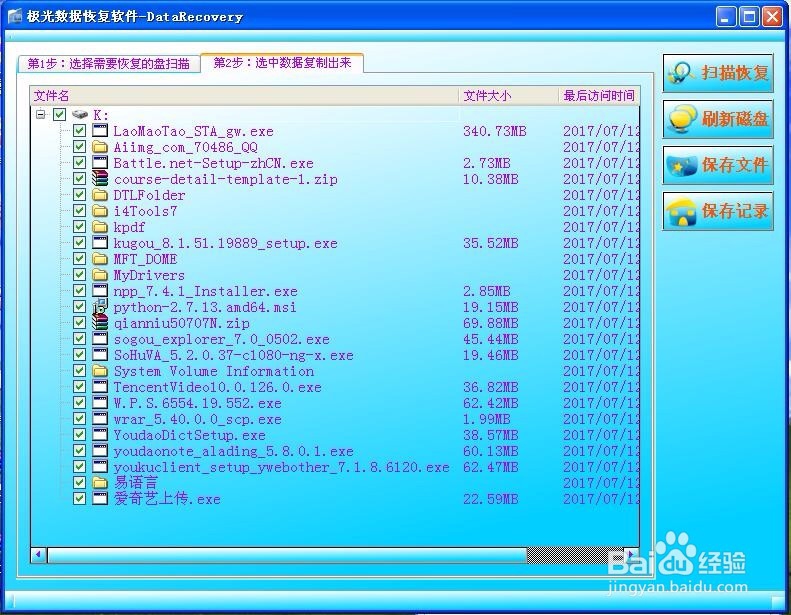Click the python-2.7.13.amd64.msi installer icon
791x615 pixels.
pyautogui.click(x=100, y=306)
